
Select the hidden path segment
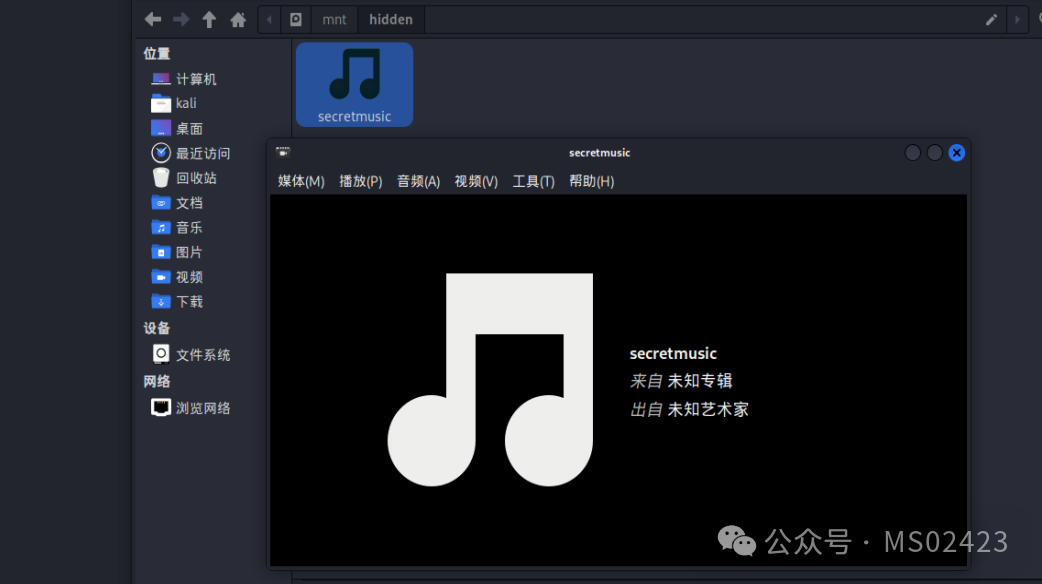click(391, 19)
